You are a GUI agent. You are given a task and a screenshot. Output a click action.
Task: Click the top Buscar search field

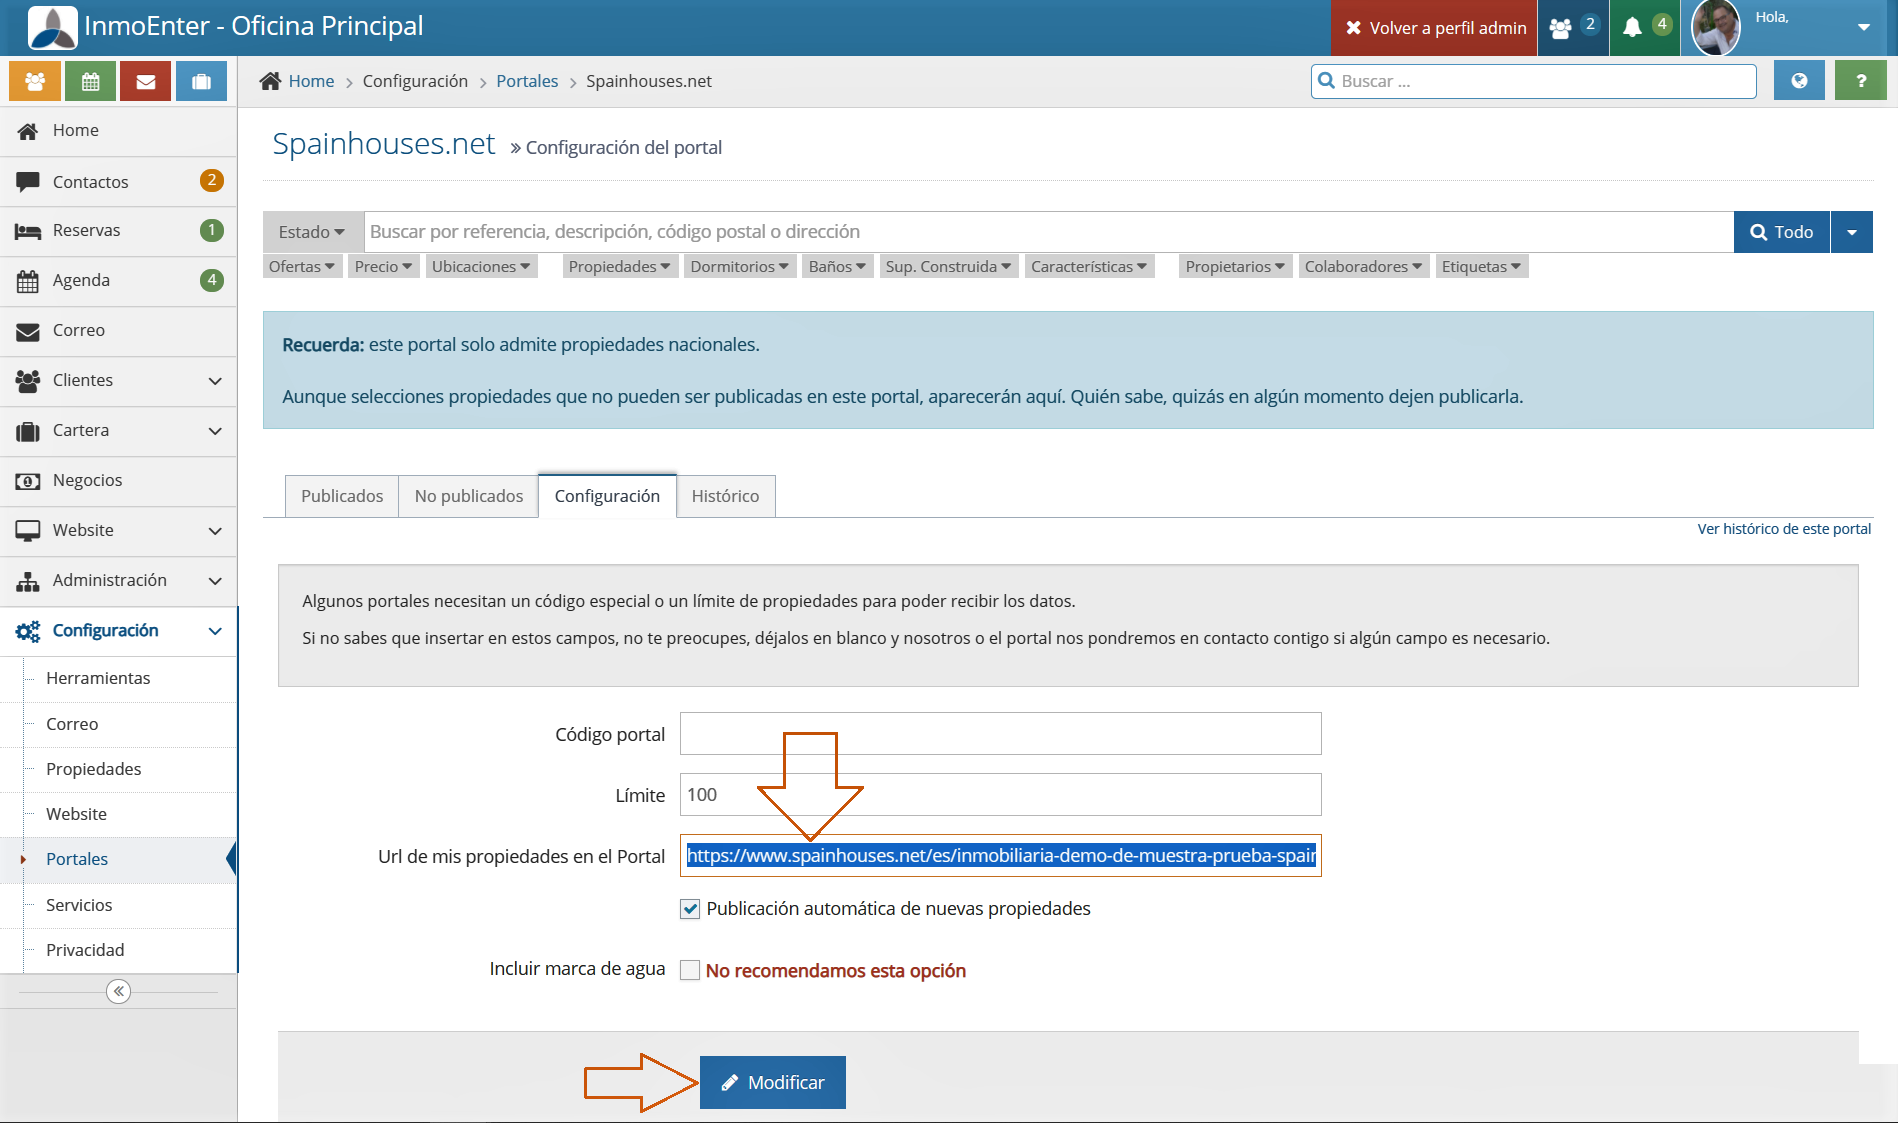click(1534, 81)
